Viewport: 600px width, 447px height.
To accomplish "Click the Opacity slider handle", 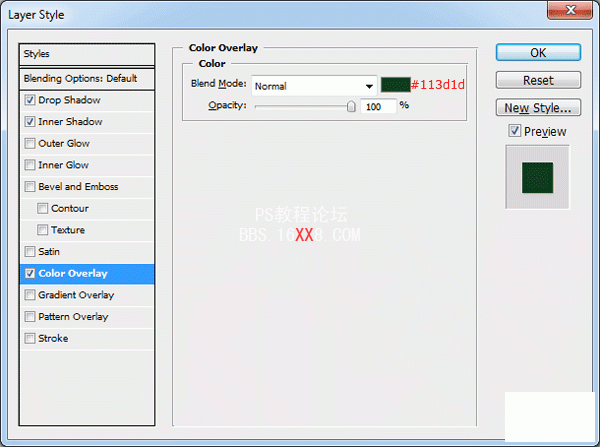I will click(351, 106).
